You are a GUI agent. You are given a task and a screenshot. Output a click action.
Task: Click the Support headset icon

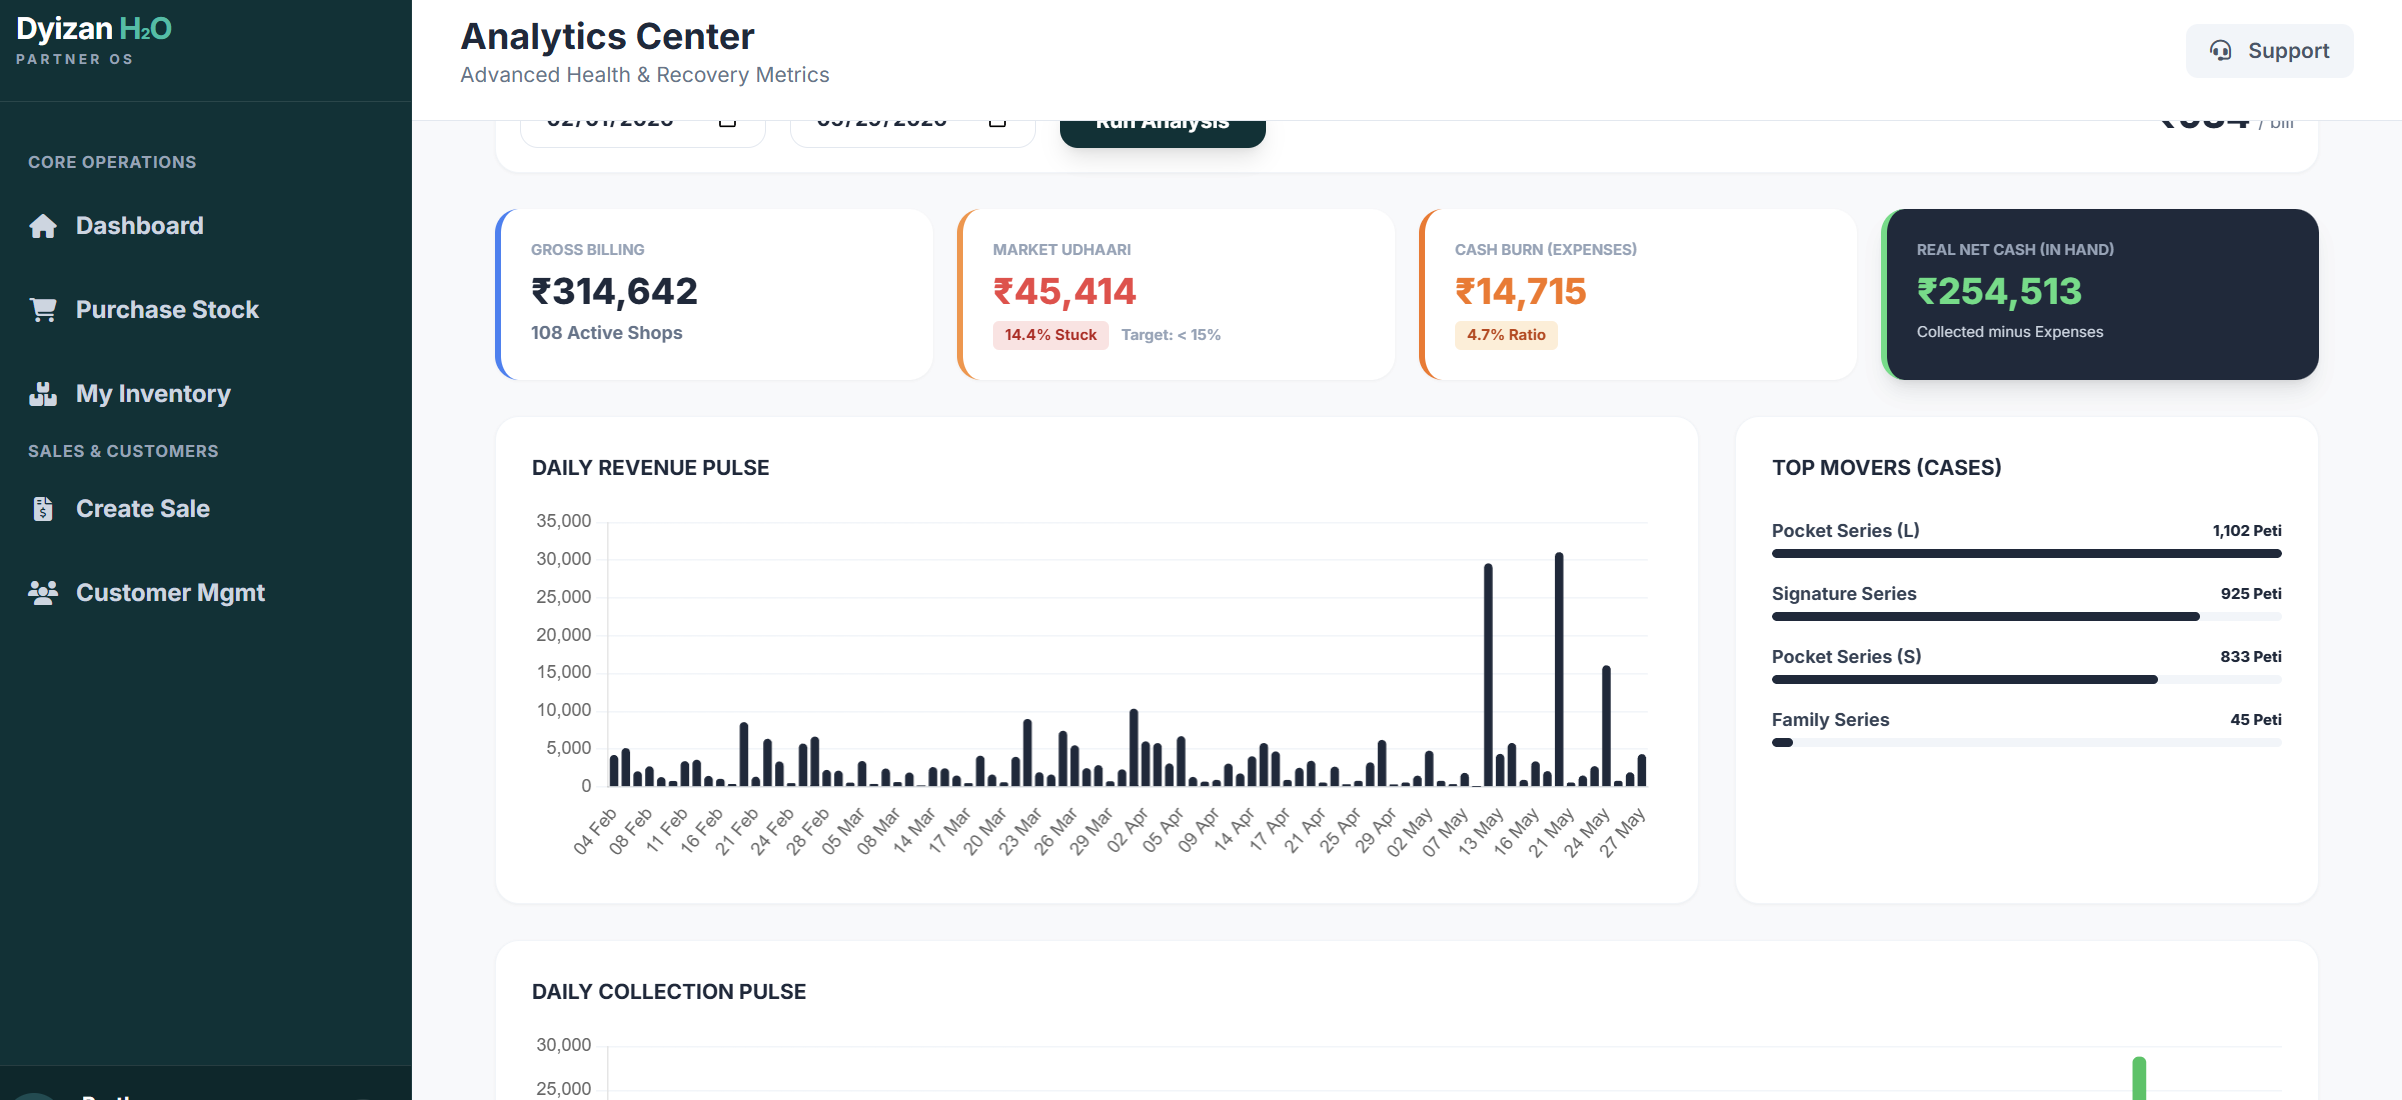[2220, 51]
